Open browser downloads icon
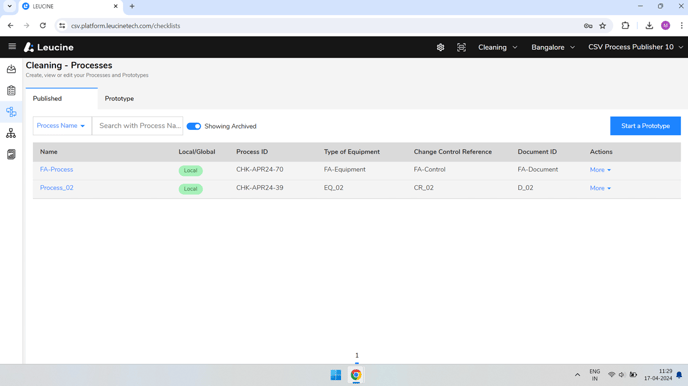 pos(649,25)
